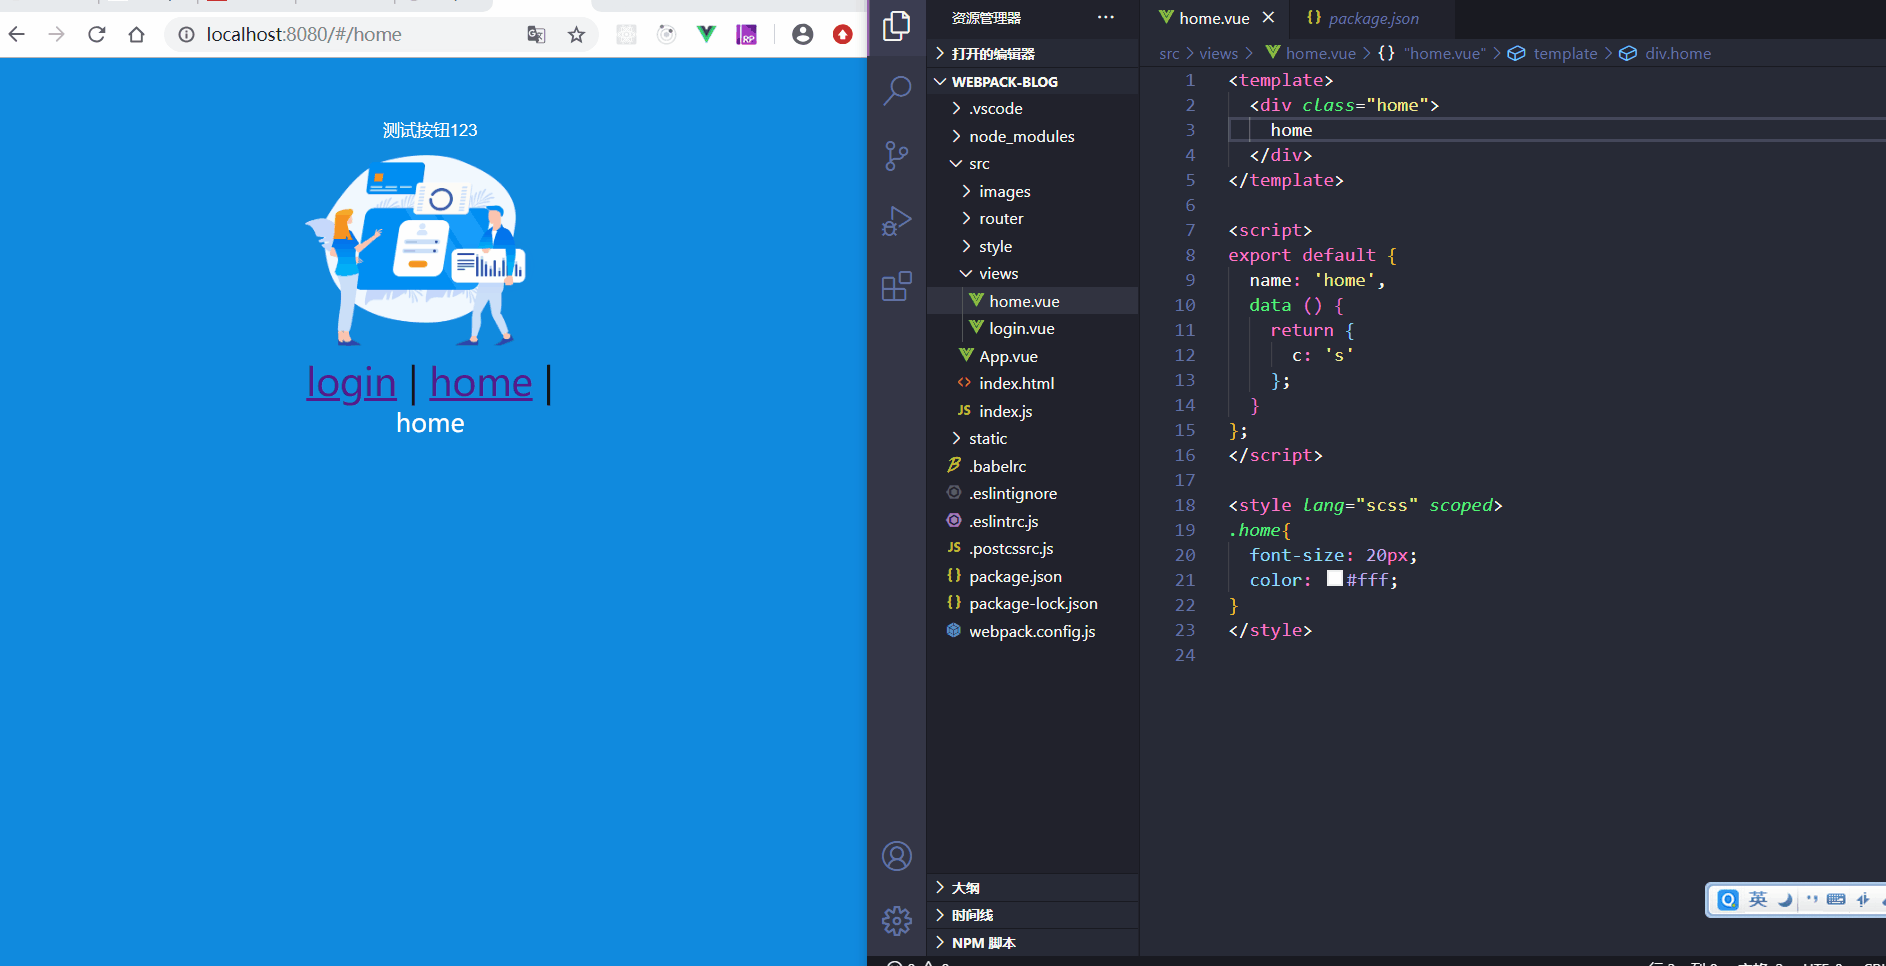Click the Vue Devtools extension icon in Chrome
1886x966 pixels.
[x=706, y=34]
